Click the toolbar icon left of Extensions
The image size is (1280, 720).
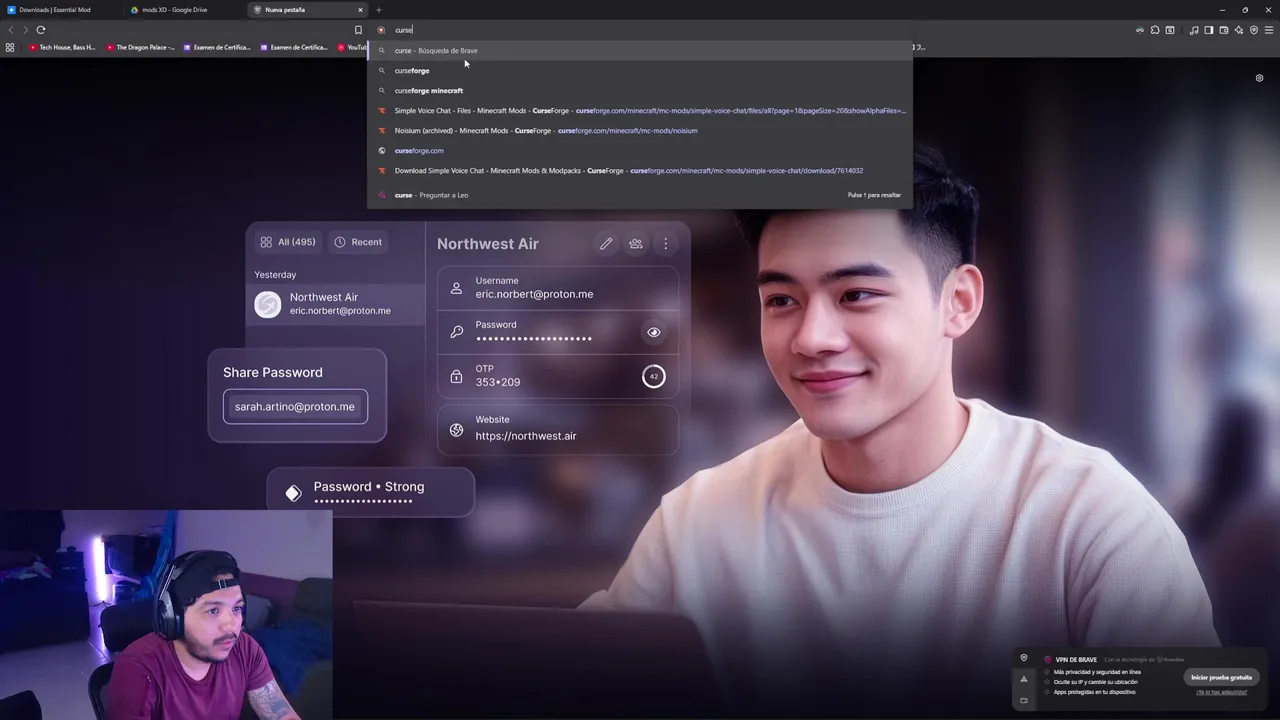[1140, 30]
